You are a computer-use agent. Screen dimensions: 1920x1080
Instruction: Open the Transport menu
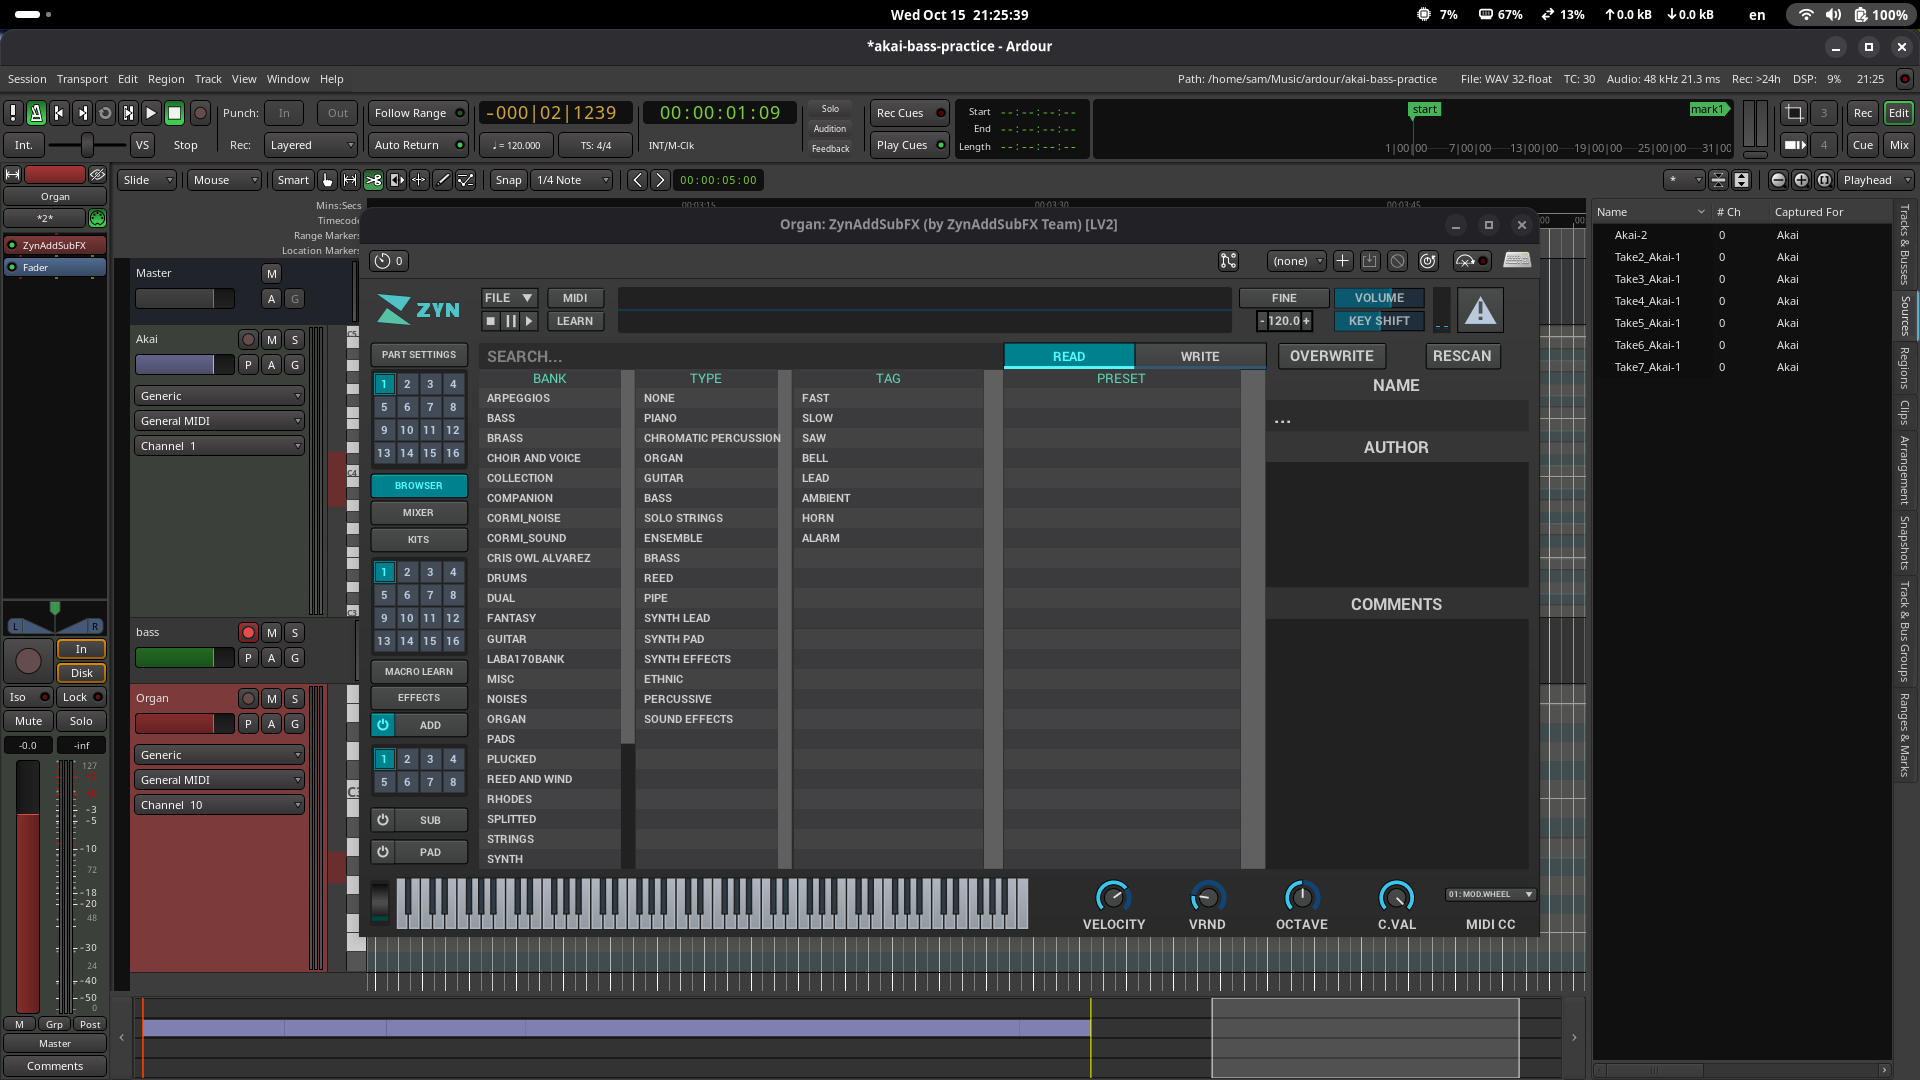pyautogui.click(x=82, y=79)
